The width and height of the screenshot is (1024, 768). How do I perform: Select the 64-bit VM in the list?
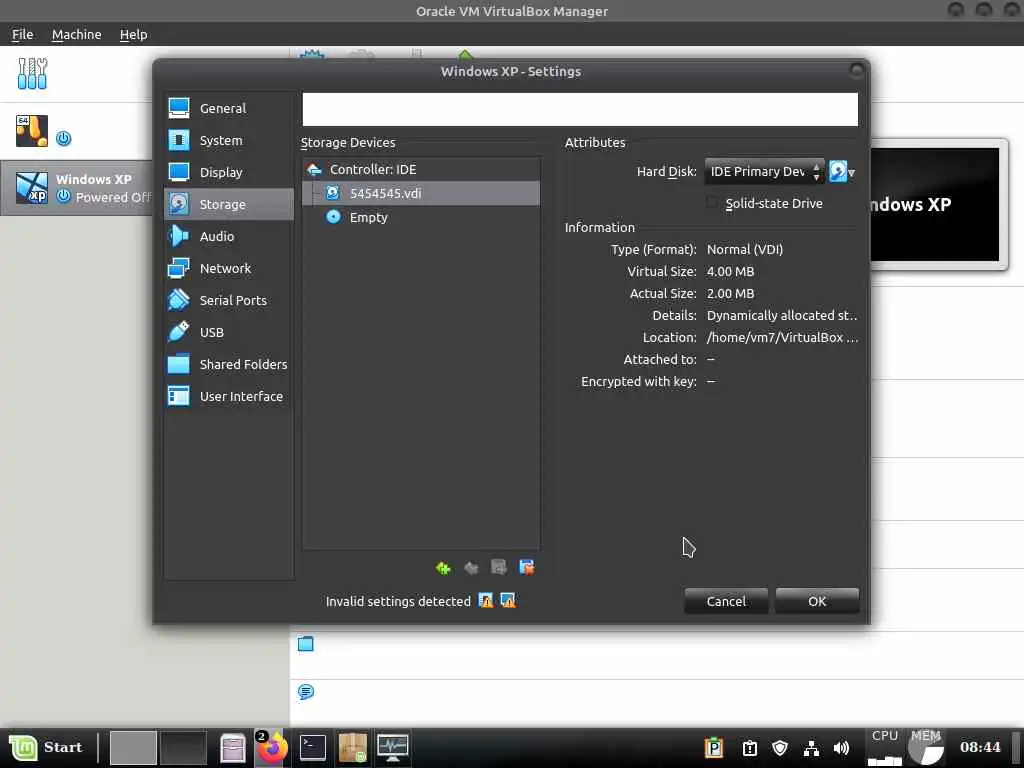click(x=76, y=131)
